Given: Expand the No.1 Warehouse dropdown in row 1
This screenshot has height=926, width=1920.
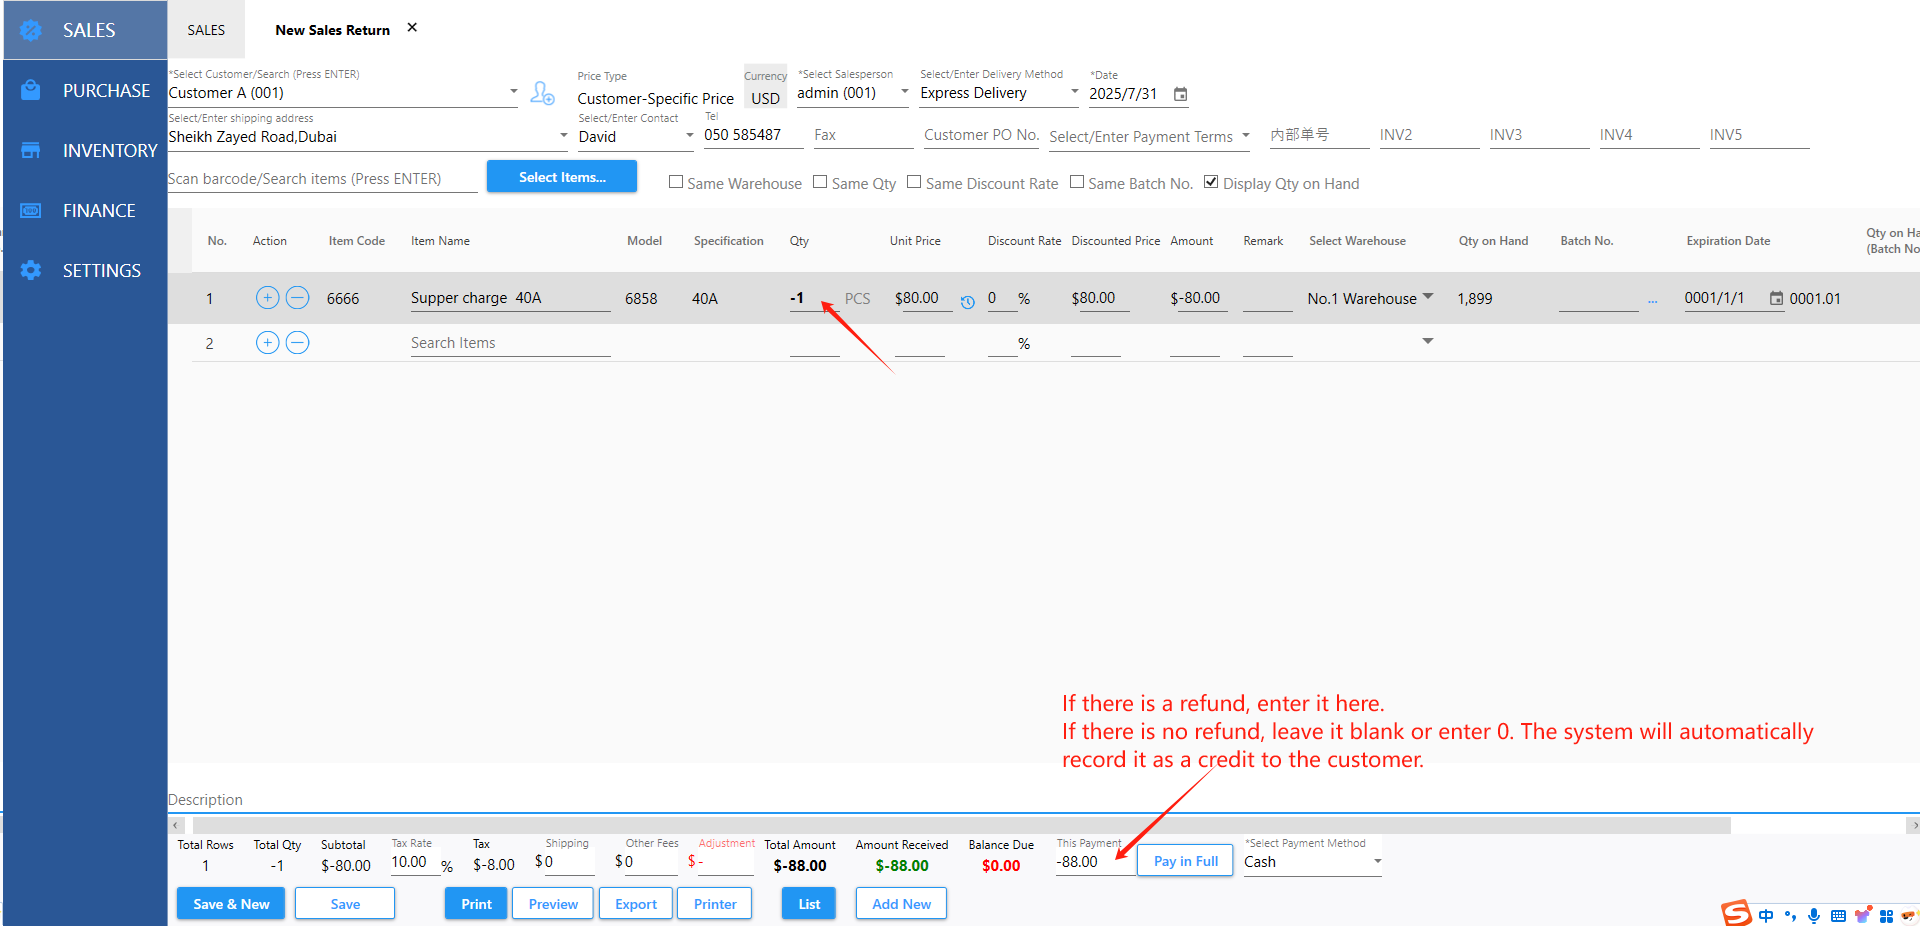Looking at the screenshot, I should pos(1427,297).
